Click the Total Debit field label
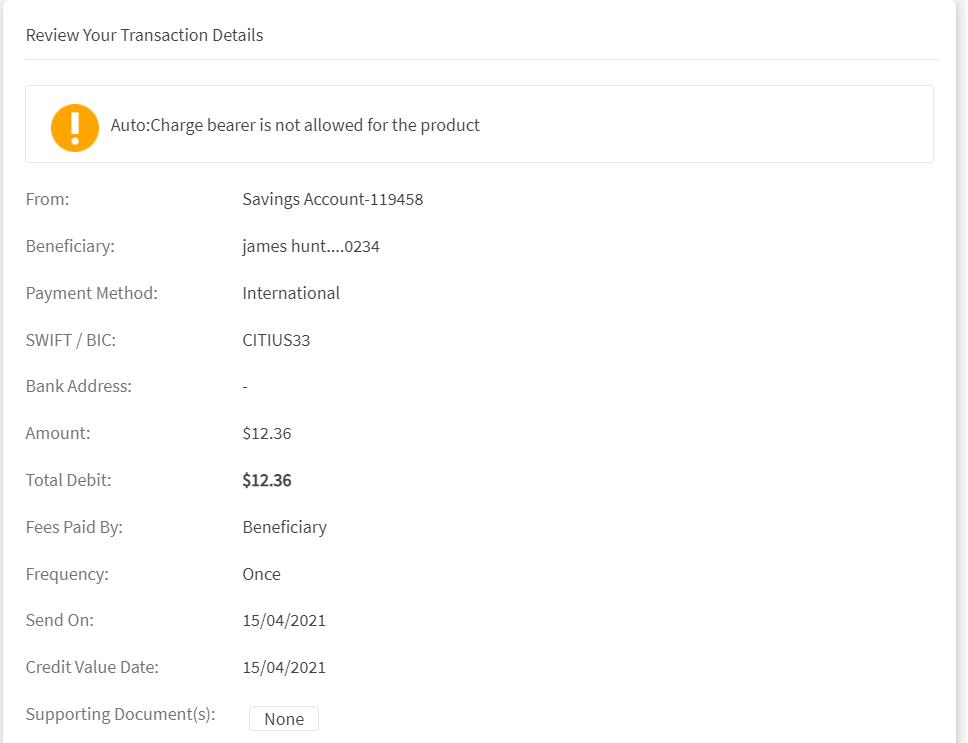This screenshot has width=968, height=743. tap(68, 480)
